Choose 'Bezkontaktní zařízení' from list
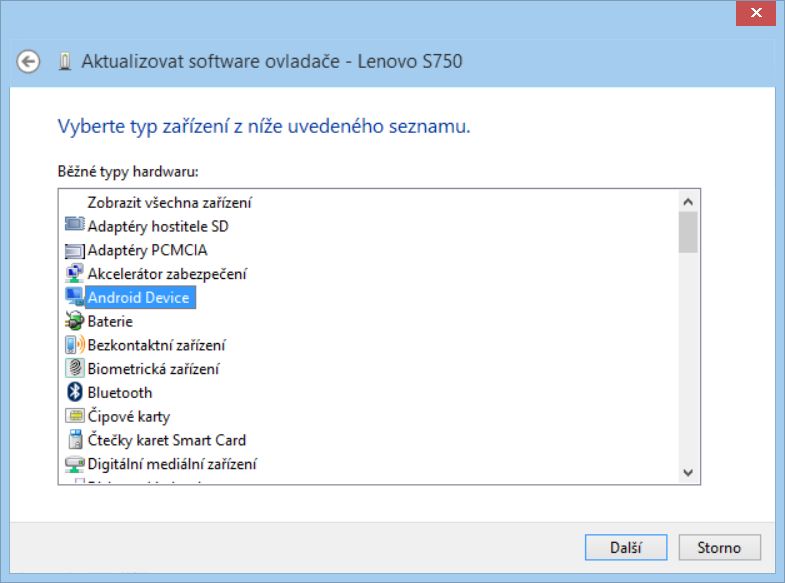The width and height of the screenshot is (785, 583). coord(156,345)
